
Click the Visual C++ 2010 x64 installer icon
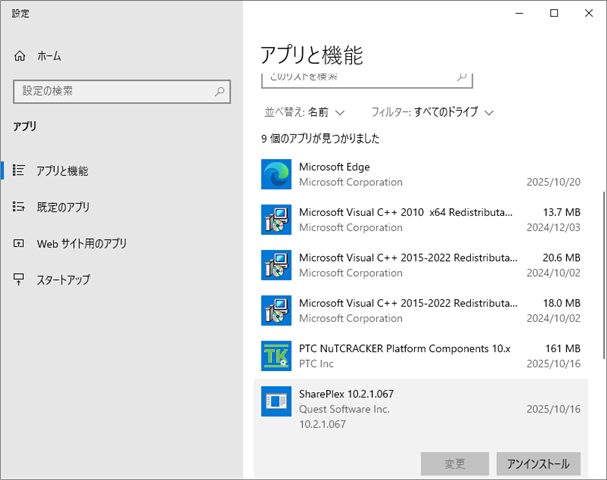275,219
